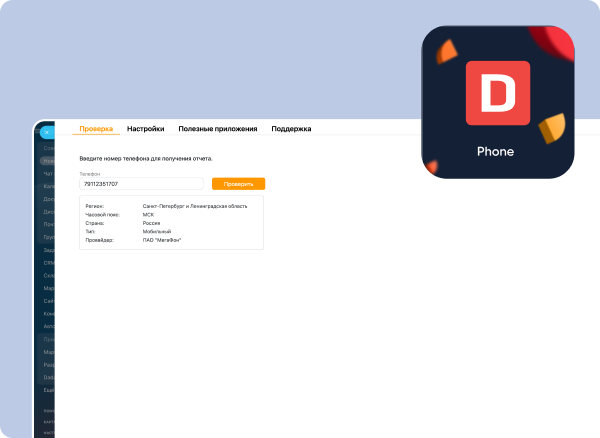Screen dimensions: 600x438
Task: Click the red D Phone app logo
Action: click(497, 93)
